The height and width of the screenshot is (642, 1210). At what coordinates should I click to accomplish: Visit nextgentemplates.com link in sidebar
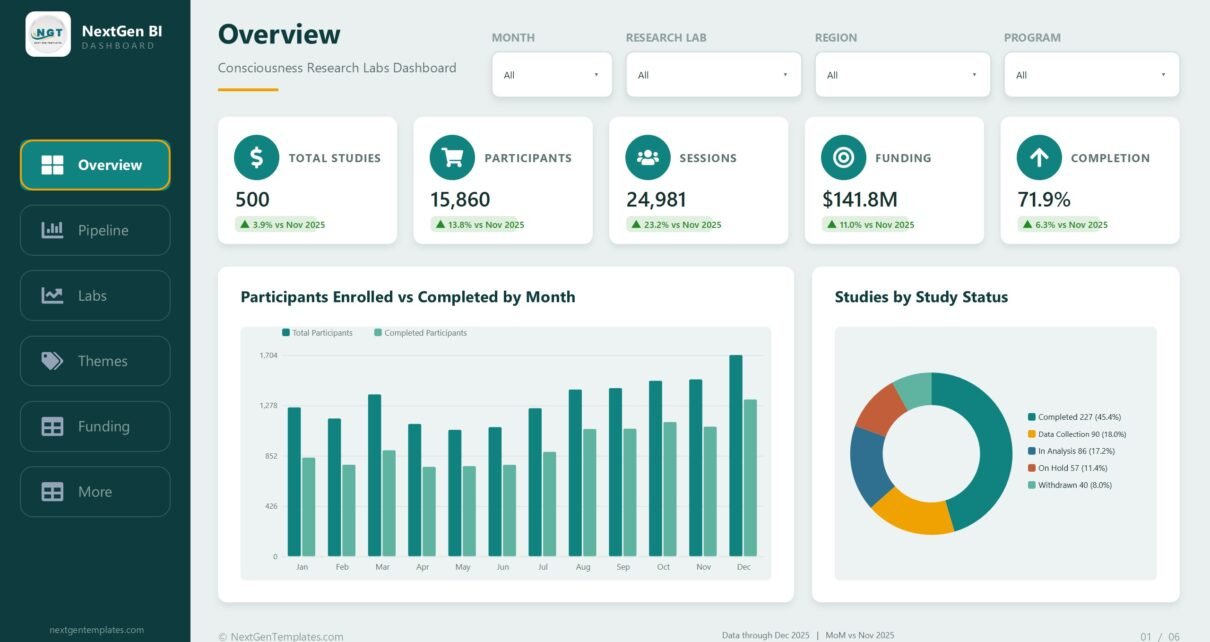click(97, 630)
